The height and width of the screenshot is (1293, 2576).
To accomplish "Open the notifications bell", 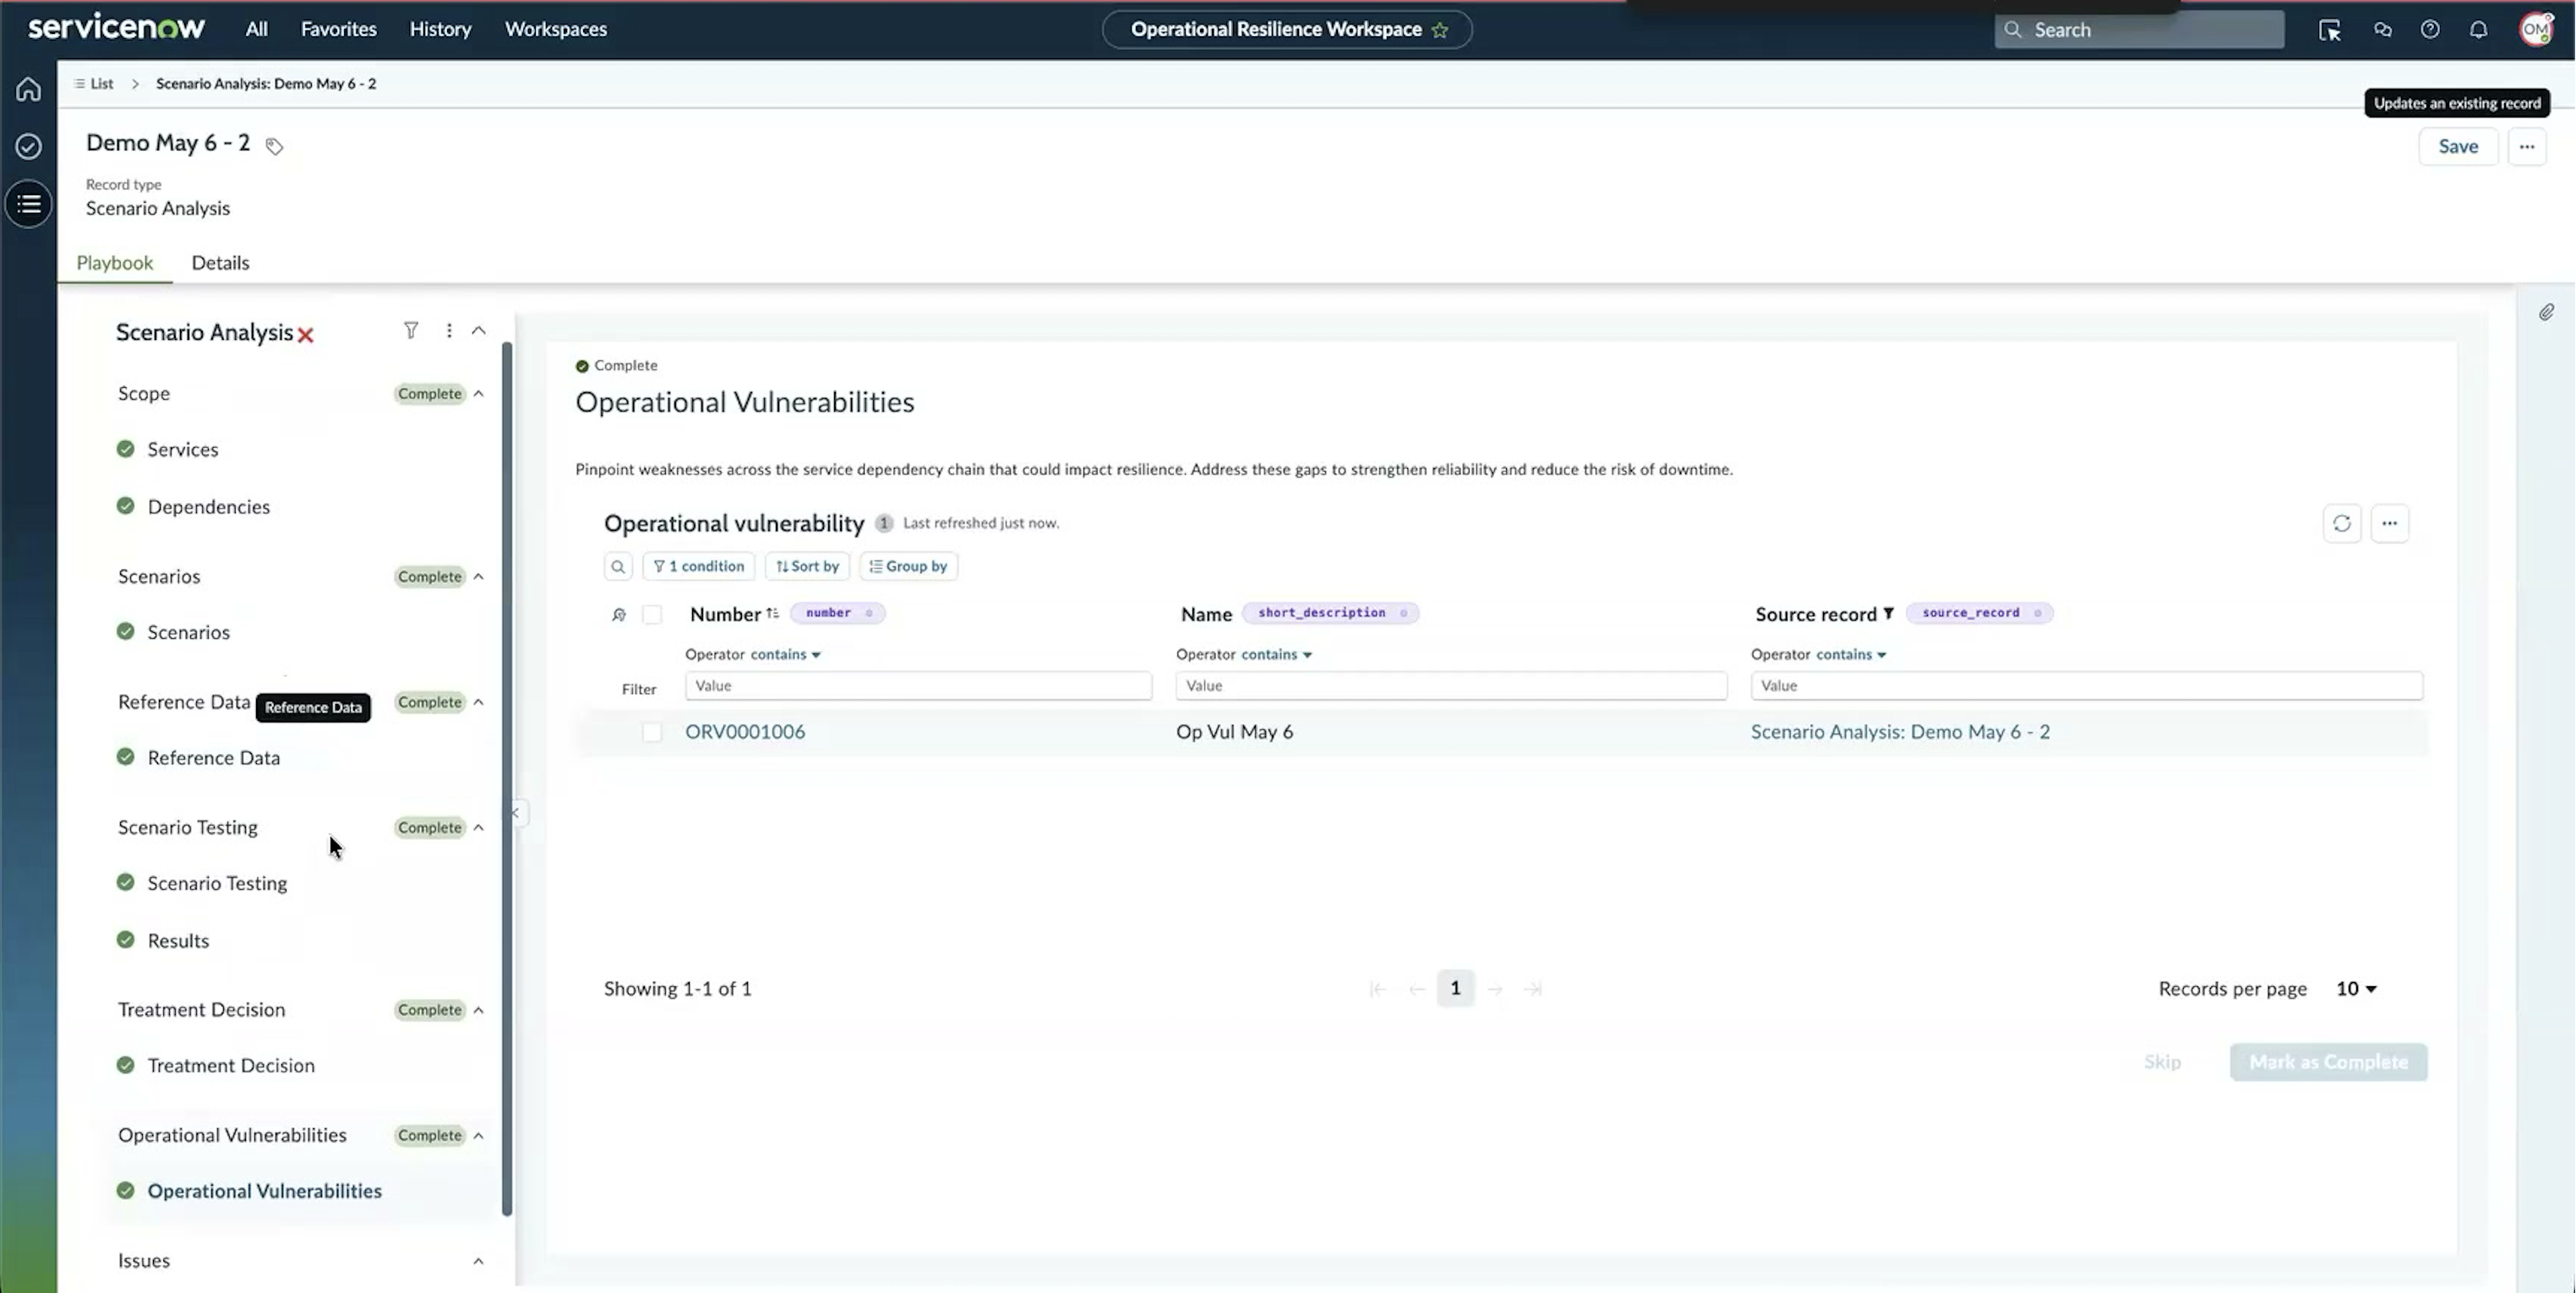I will (x=2478, y=30).
